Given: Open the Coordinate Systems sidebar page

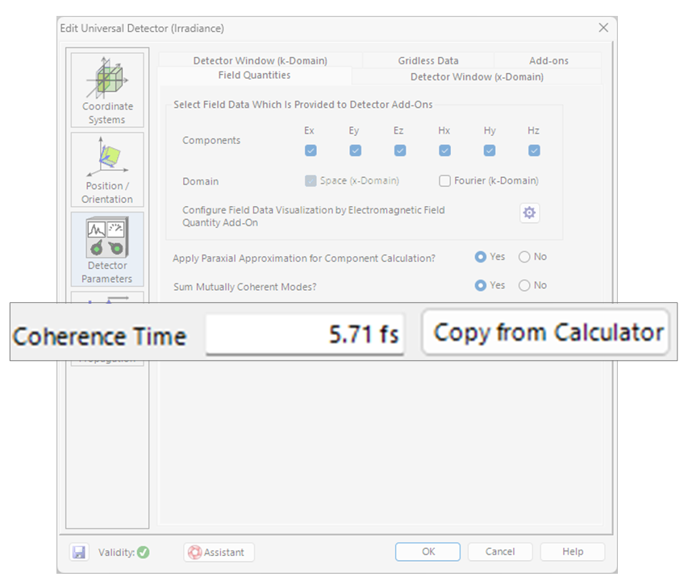Looking at the screenshot, I should [x=107, y=90].
